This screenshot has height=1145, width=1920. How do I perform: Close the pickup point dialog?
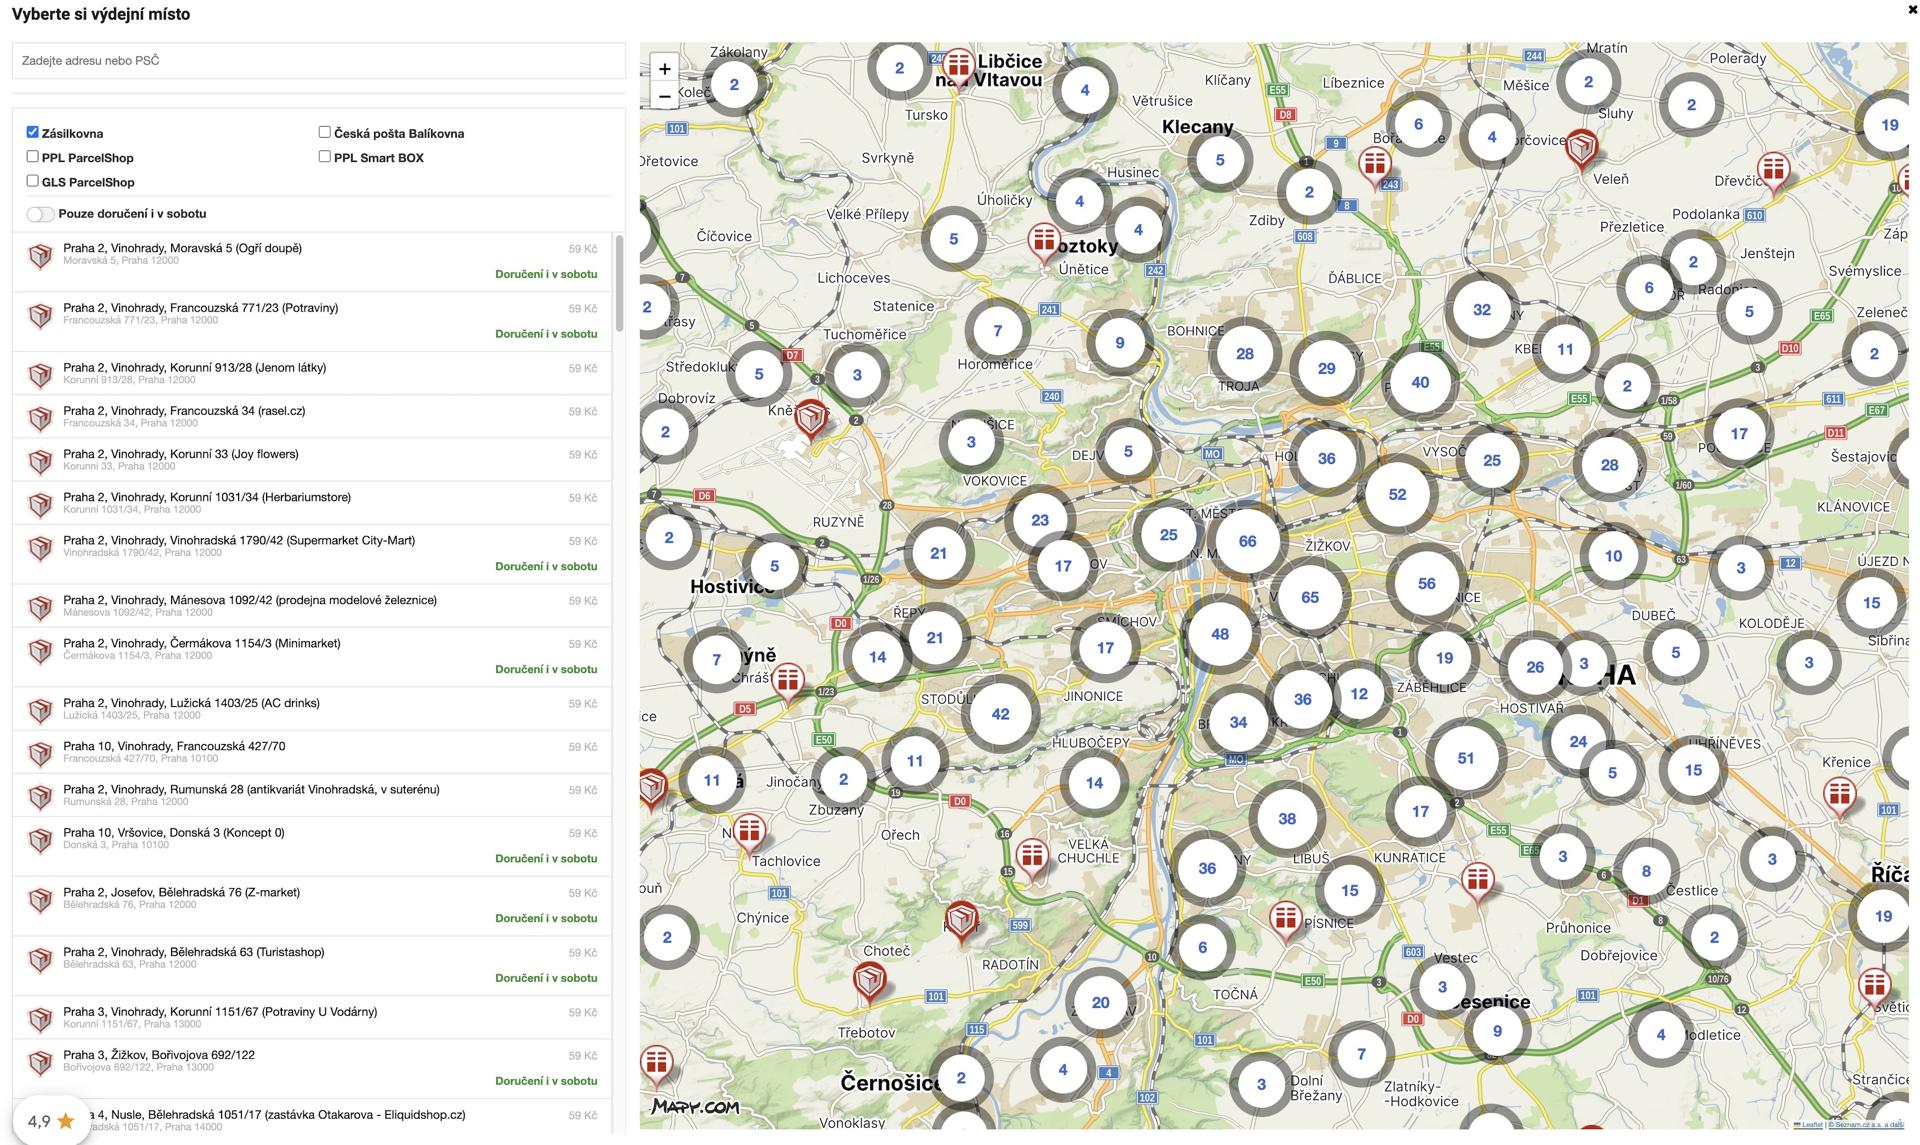1912,9
